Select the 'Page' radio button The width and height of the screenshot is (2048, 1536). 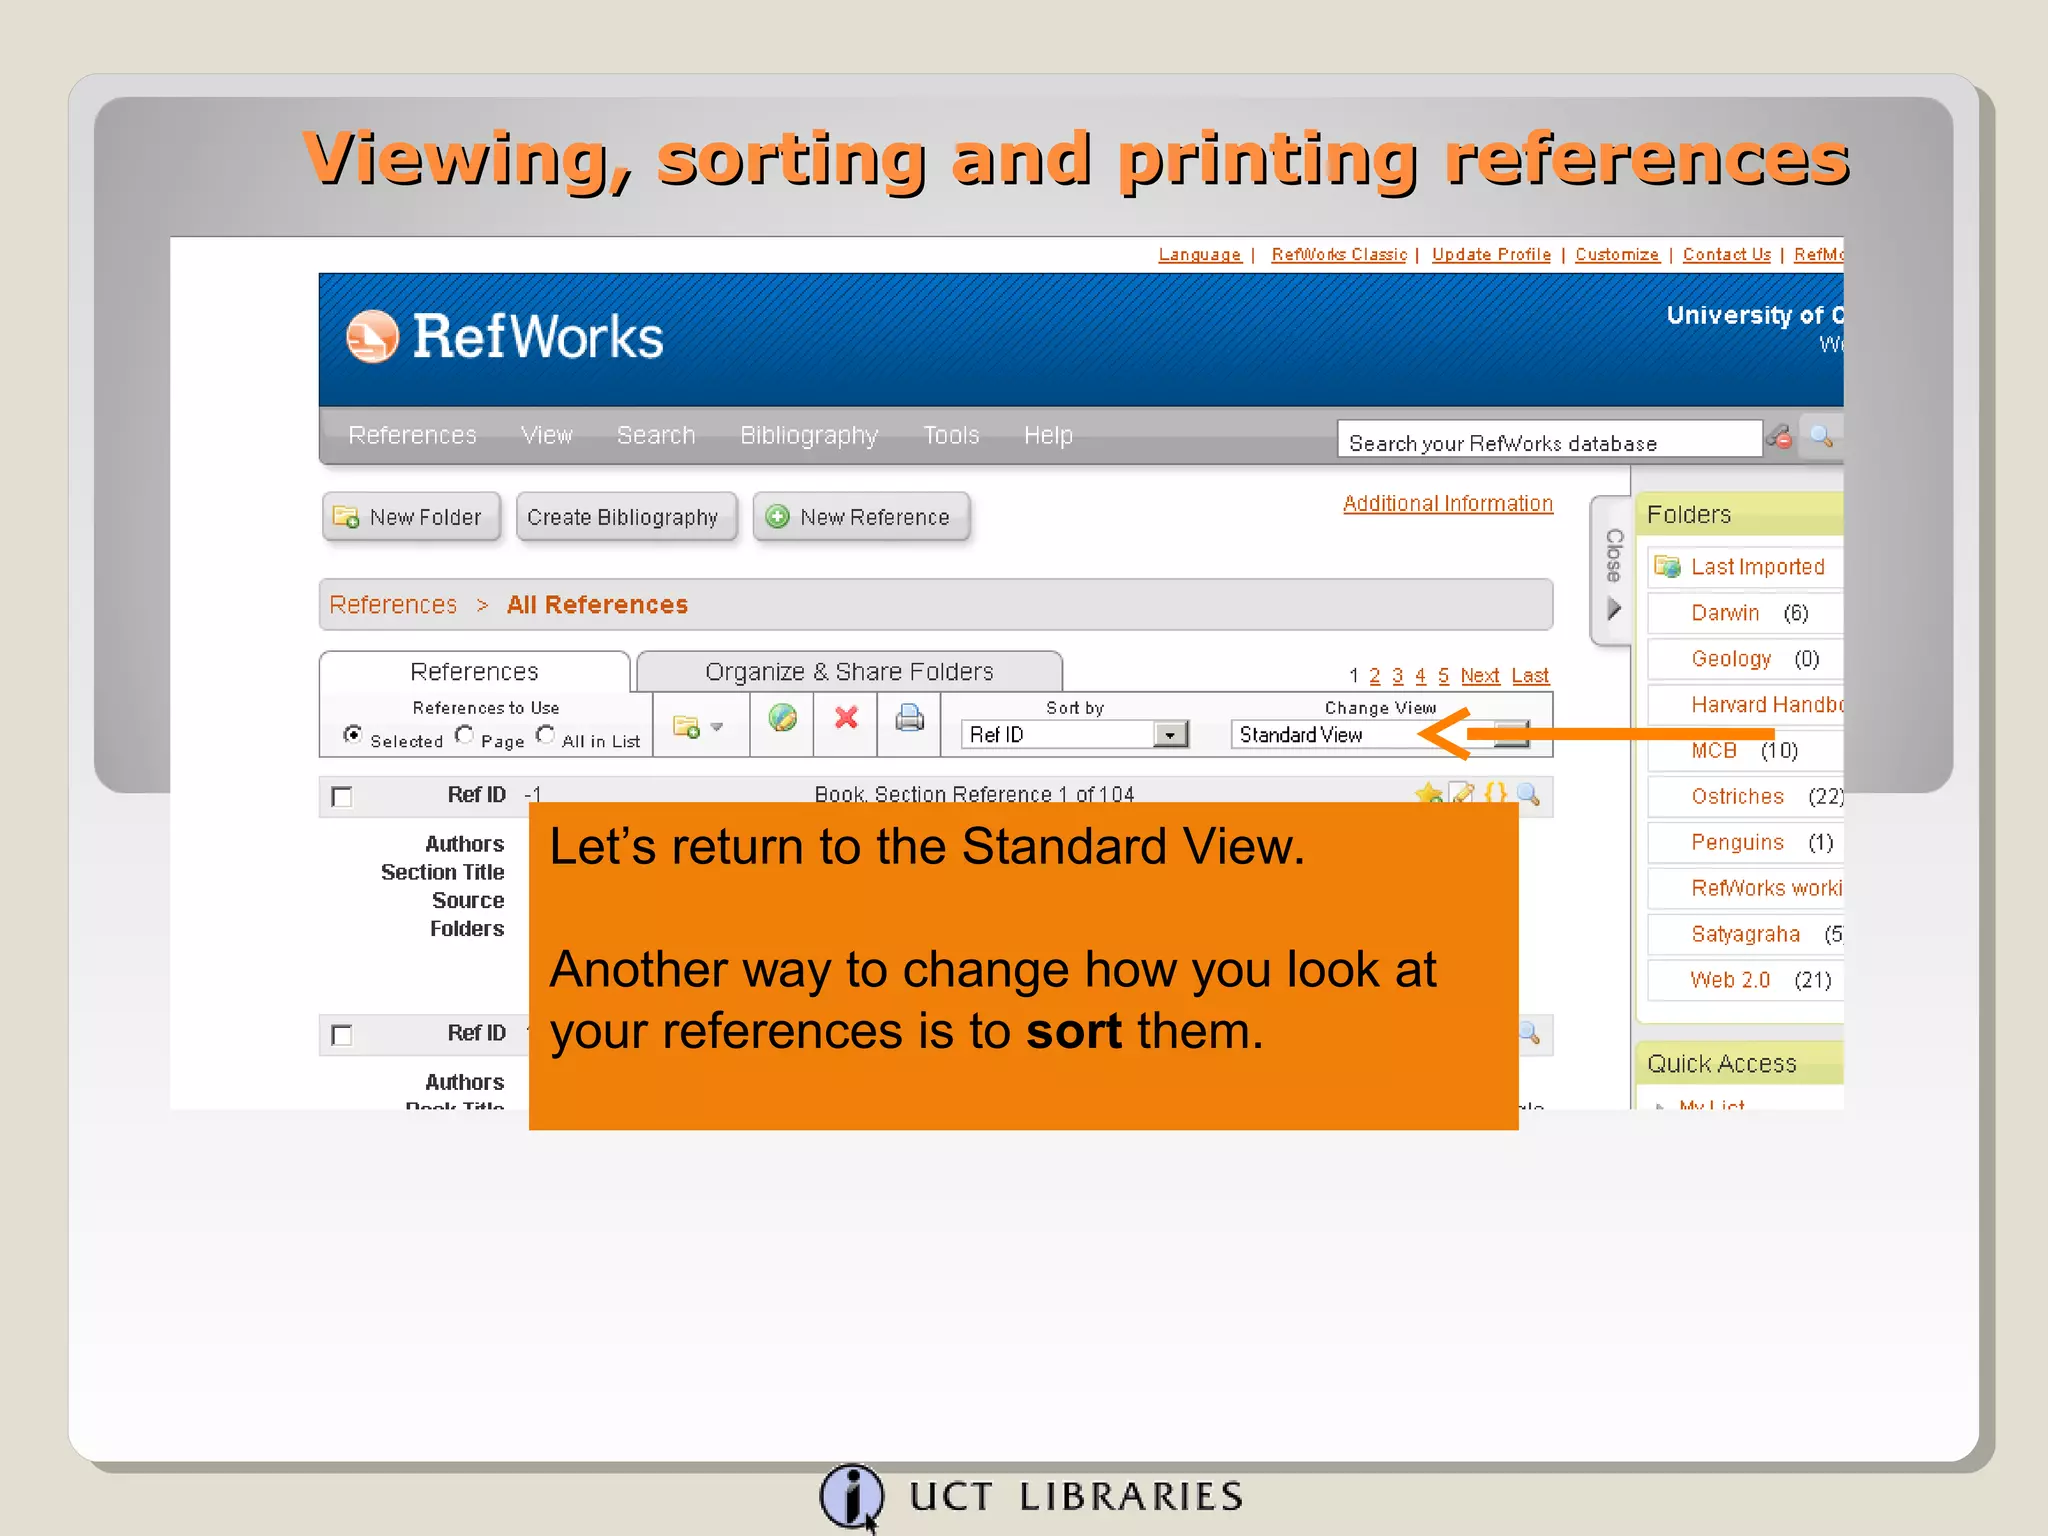coord(464,735)
